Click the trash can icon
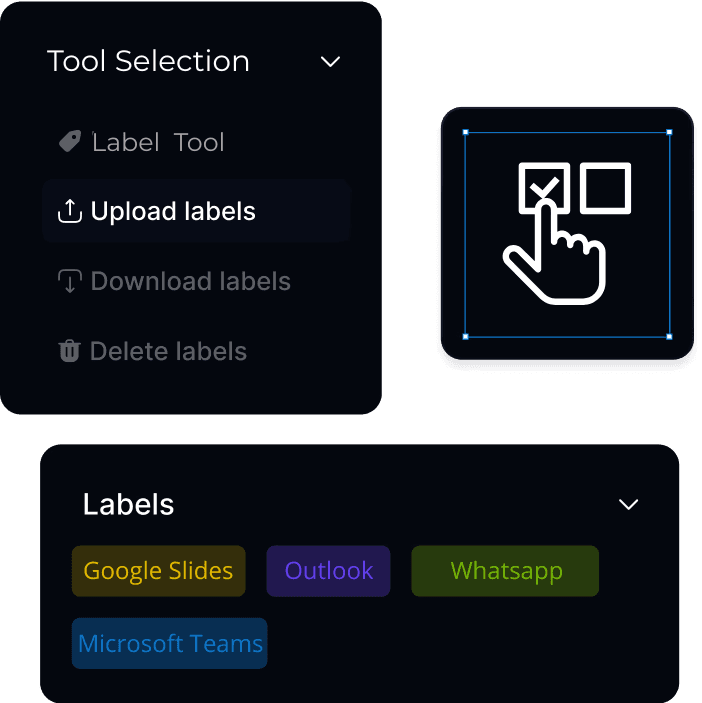The height and width of the screenshot is (703, 702). [70, 351]
